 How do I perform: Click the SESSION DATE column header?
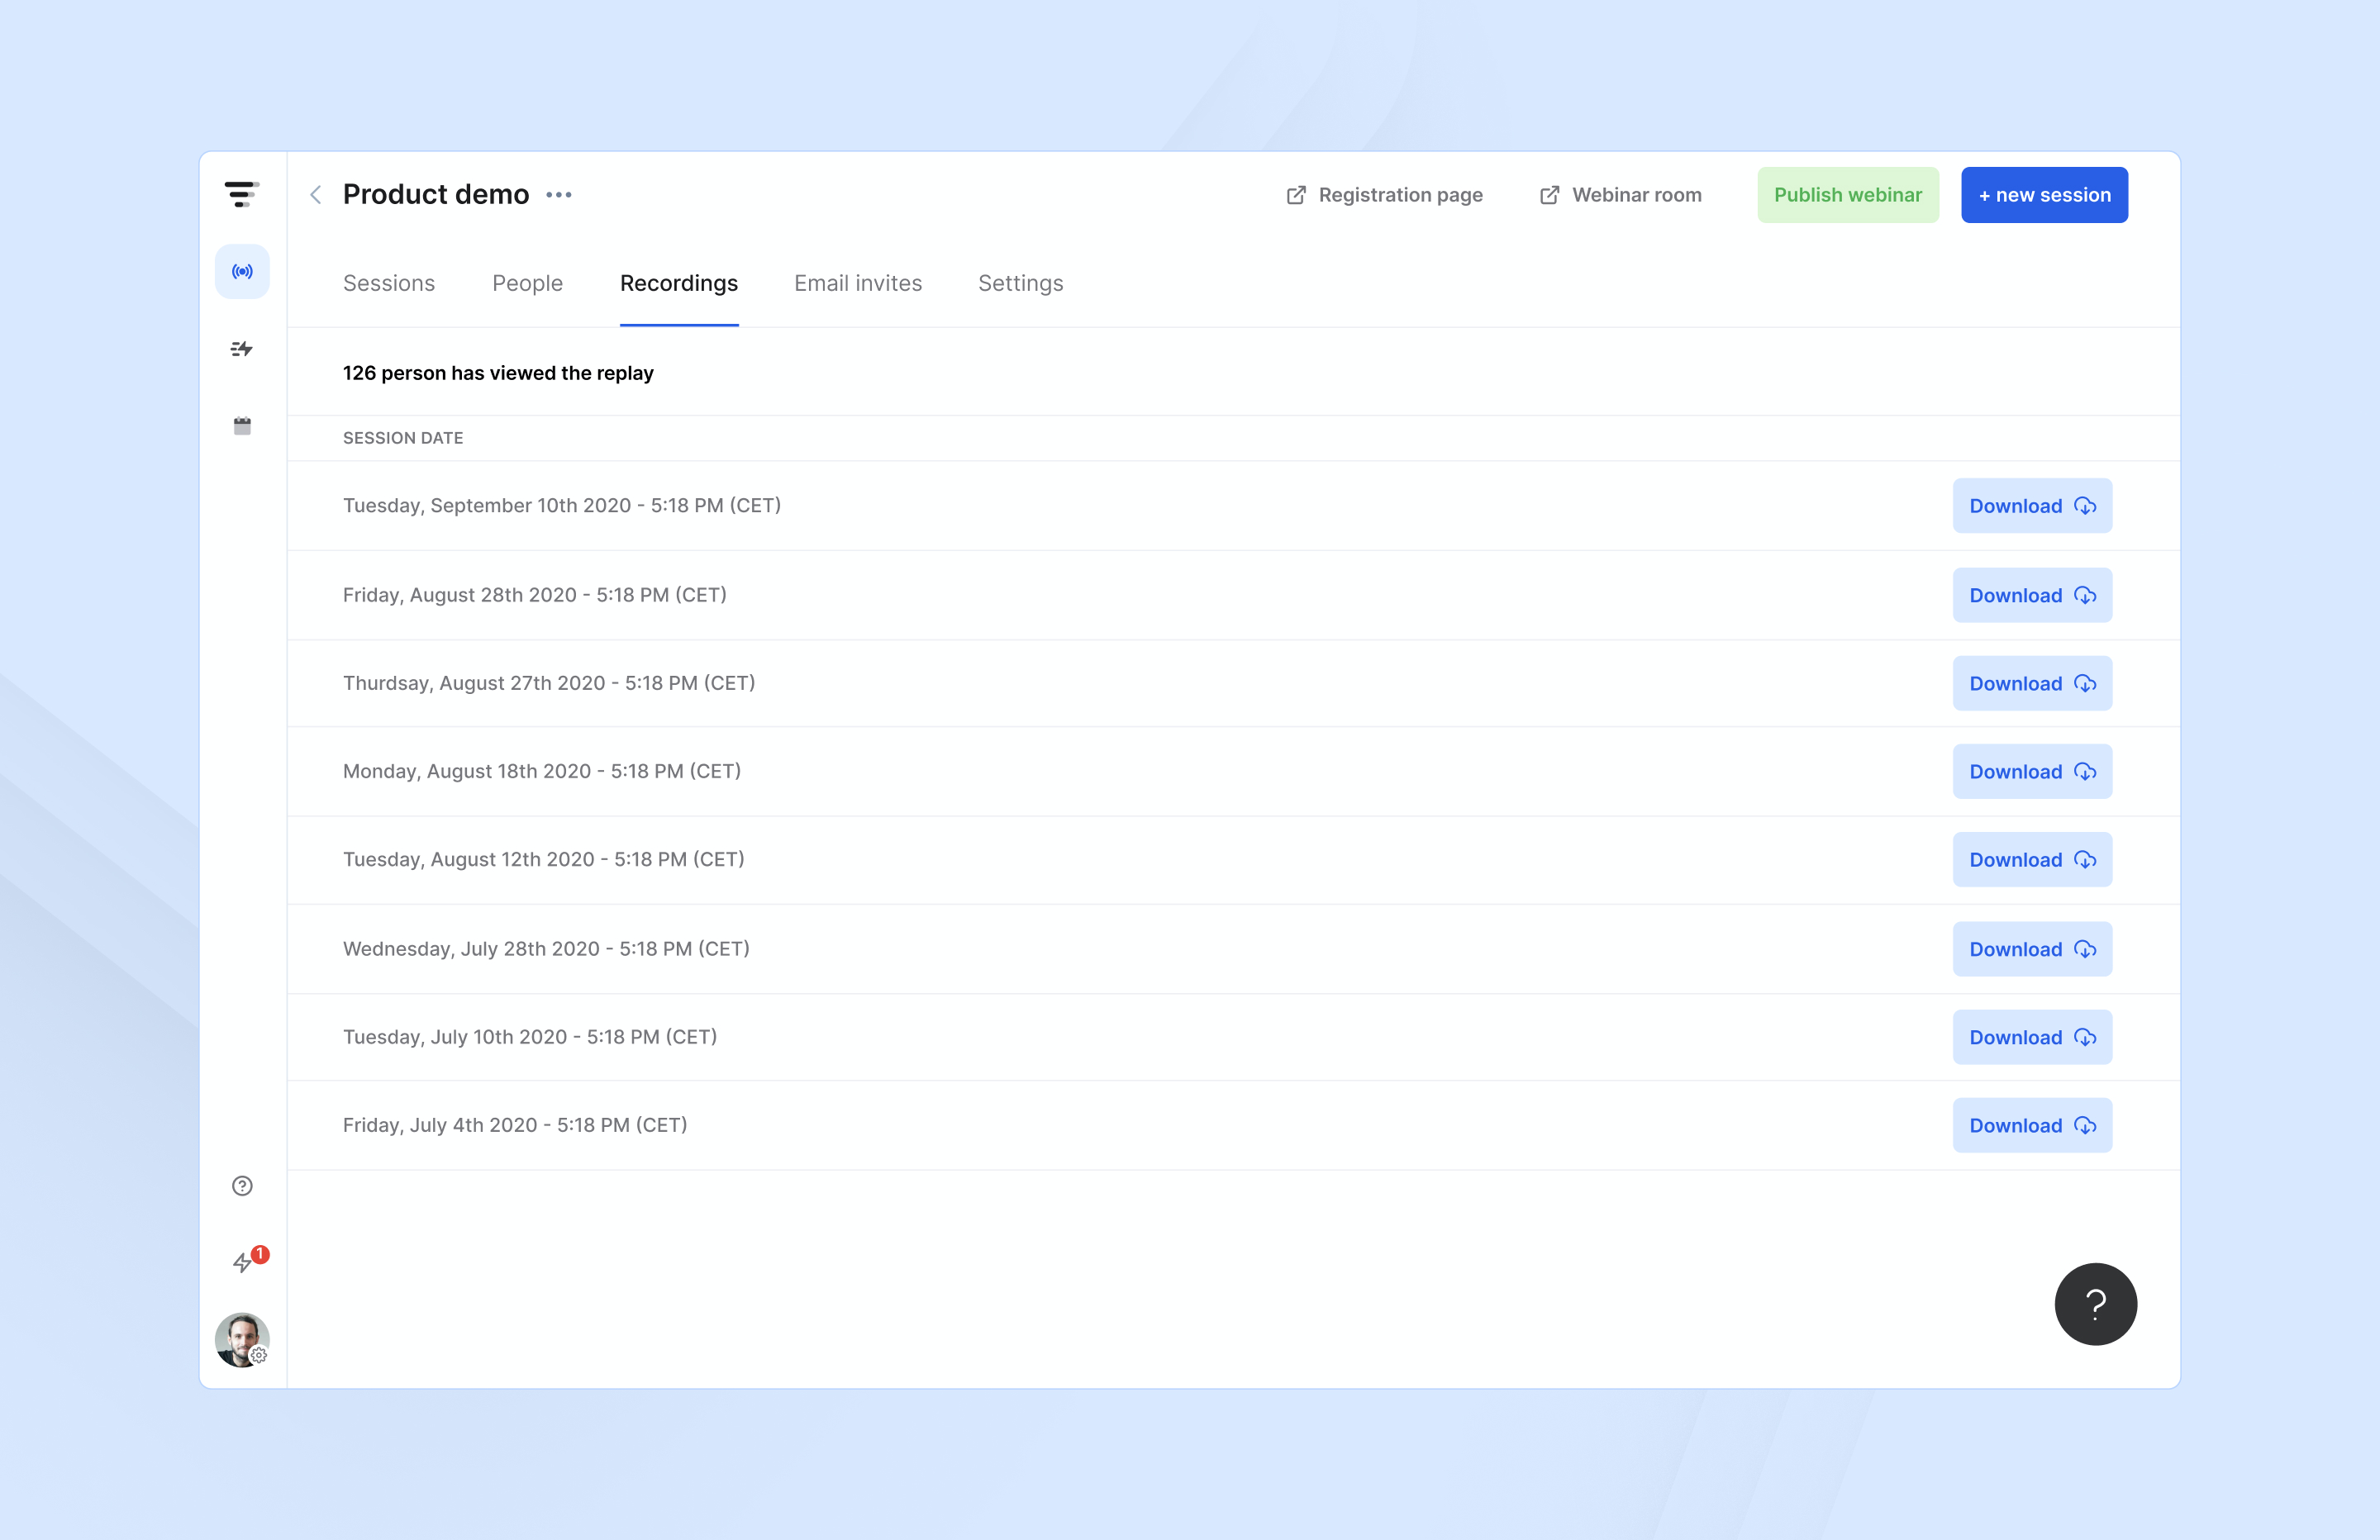tap(403, 438)
